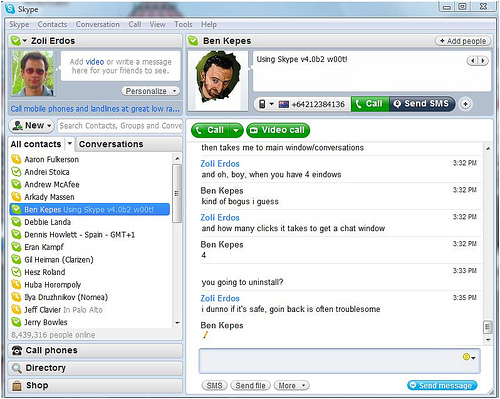Show previous mood message arrow
This screenshot has height=399, width=500.
pos(472,61)
